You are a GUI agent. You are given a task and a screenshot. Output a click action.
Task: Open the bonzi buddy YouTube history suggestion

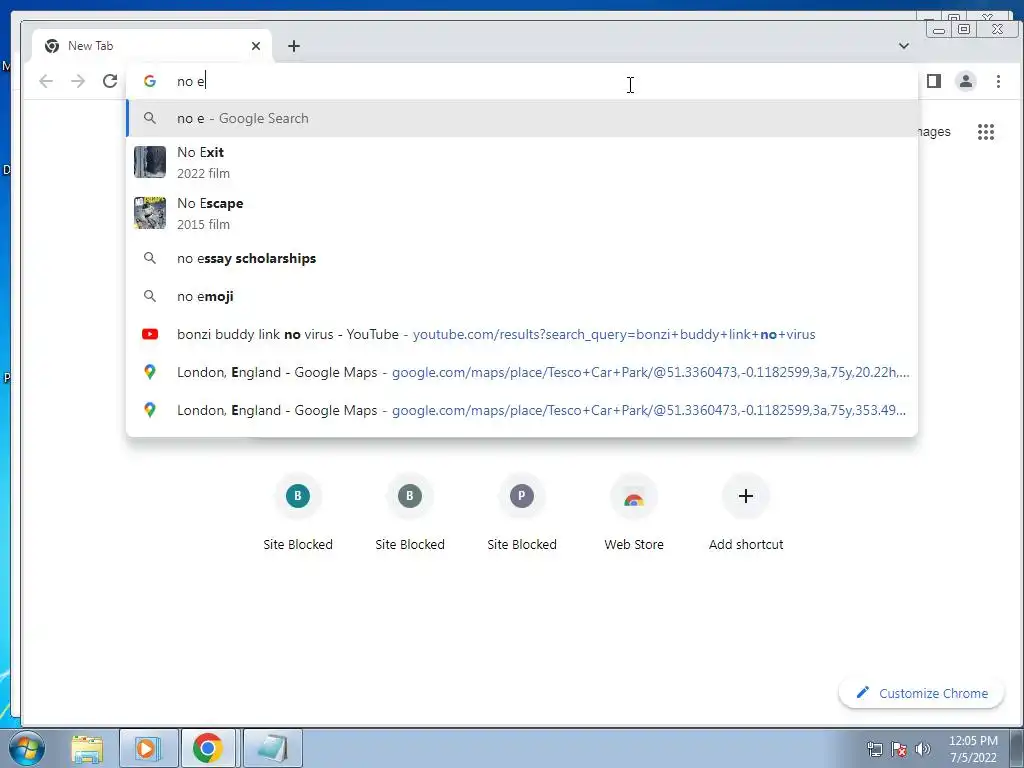point(522,334)
